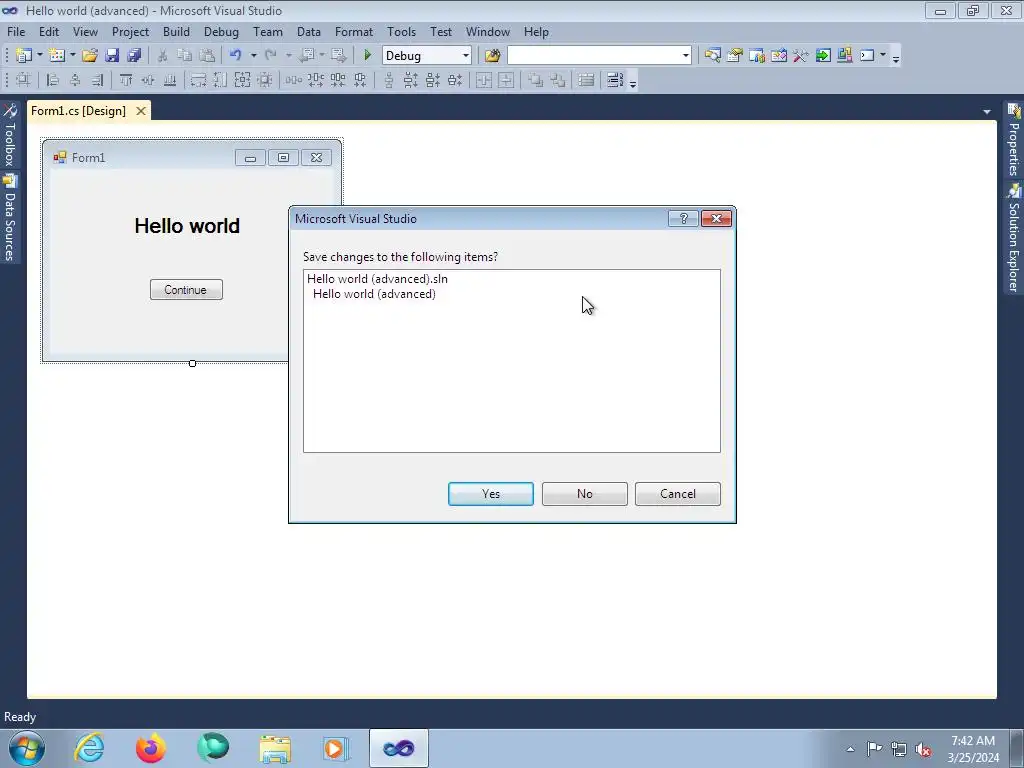This screenshot has height=768, width=1024.
Task: Open the layout toolbar options overflow
Action: (633, 82)
